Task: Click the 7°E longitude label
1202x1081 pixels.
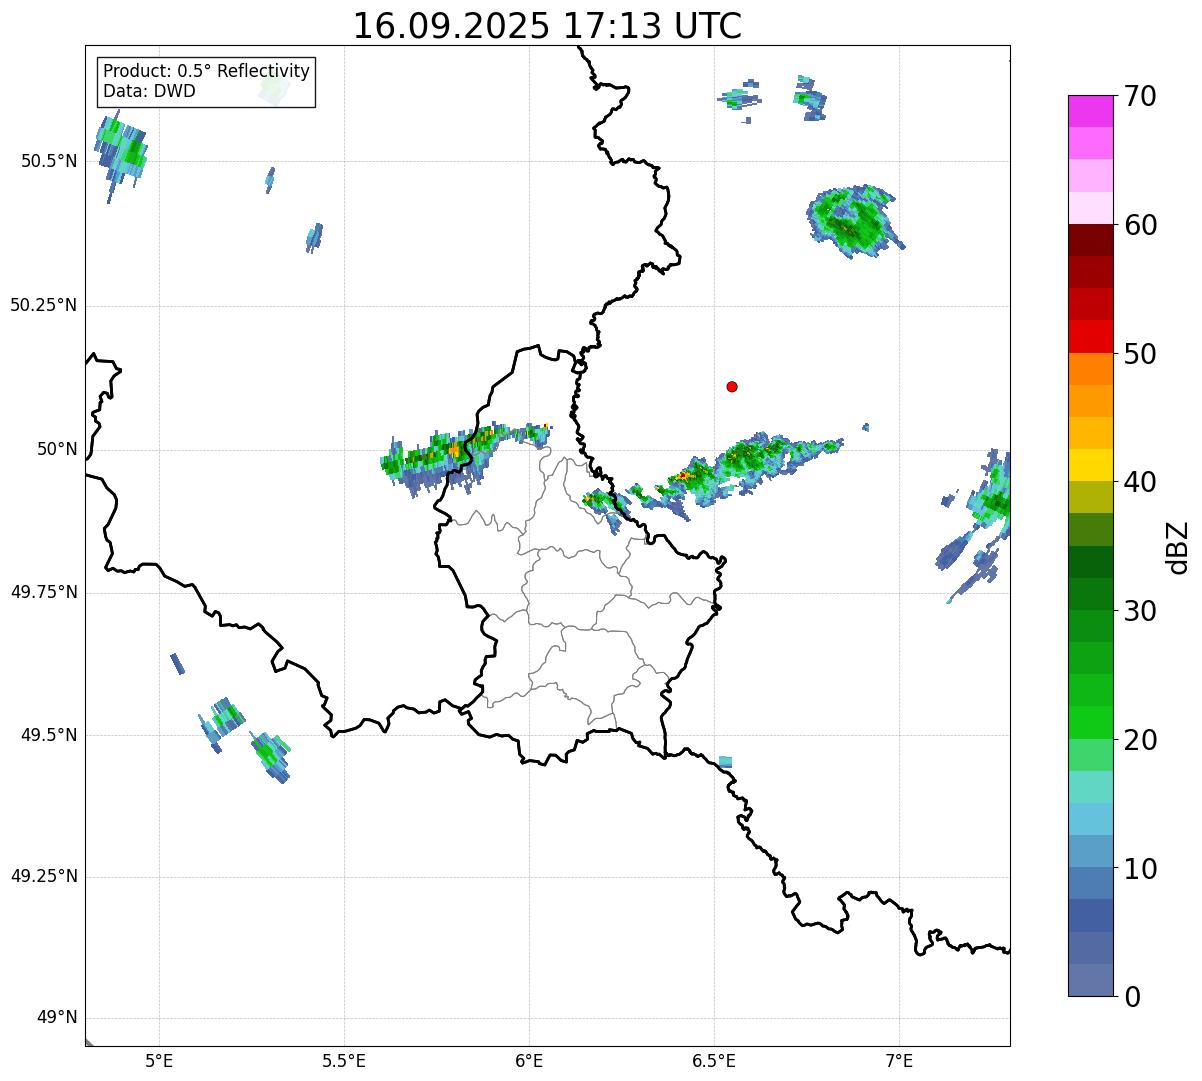Action: click(899, 1060)
